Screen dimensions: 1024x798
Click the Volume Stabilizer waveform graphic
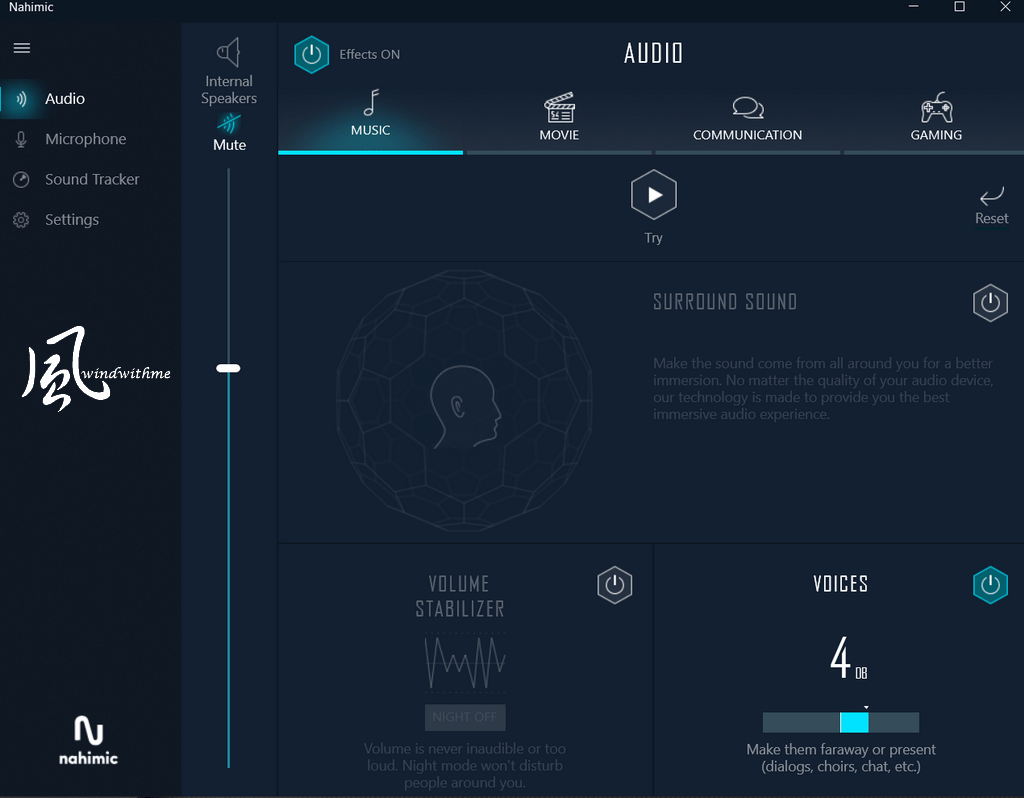464,663
